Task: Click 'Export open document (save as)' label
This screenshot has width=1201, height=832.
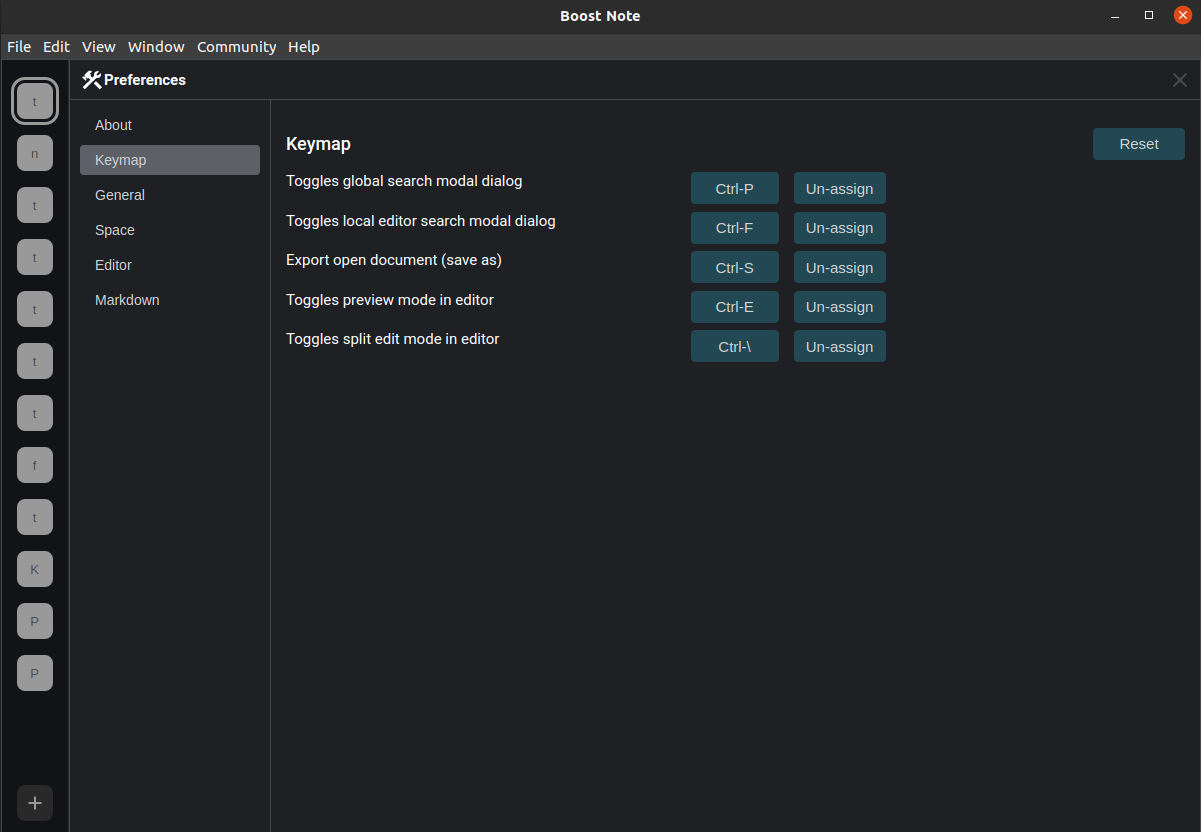Action: 394,260
